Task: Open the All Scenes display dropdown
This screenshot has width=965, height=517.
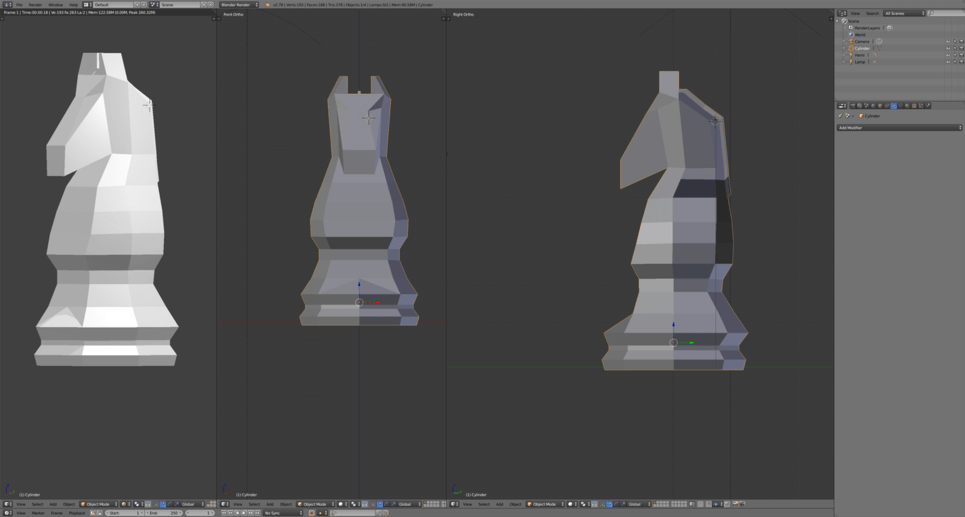Action: click(903, 13)
